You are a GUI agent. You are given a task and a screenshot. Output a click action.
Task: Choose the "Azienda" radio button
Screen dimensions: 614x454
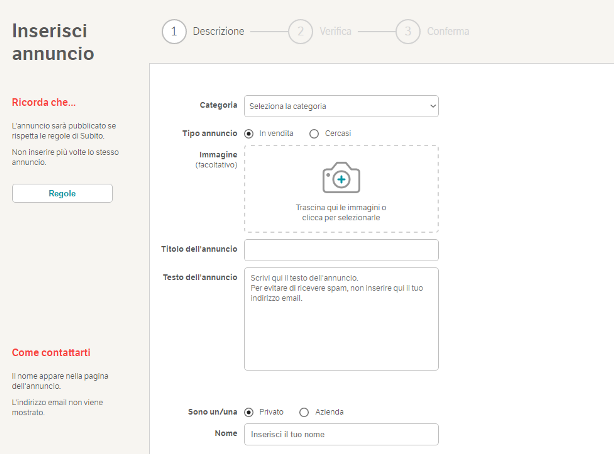pyautogui.click(x=304, y=411)
